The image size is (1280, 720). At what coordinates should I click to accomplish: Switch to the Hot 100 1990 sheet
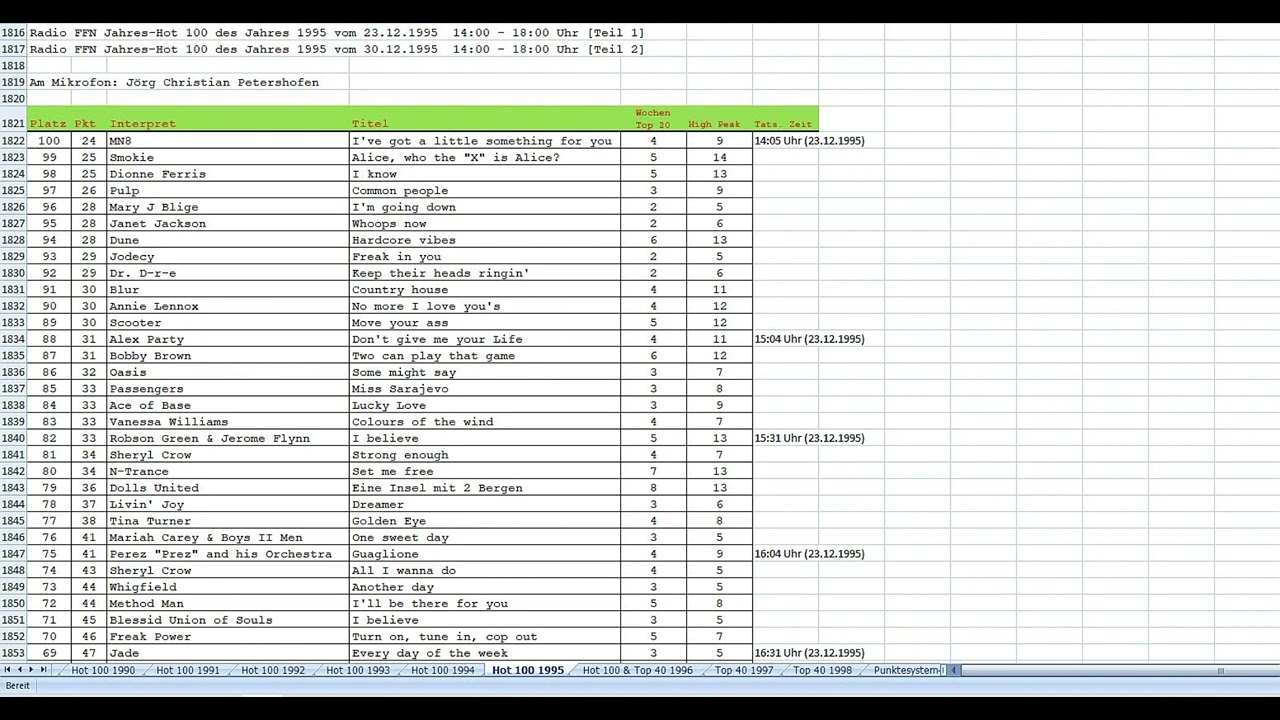point(103,670)
